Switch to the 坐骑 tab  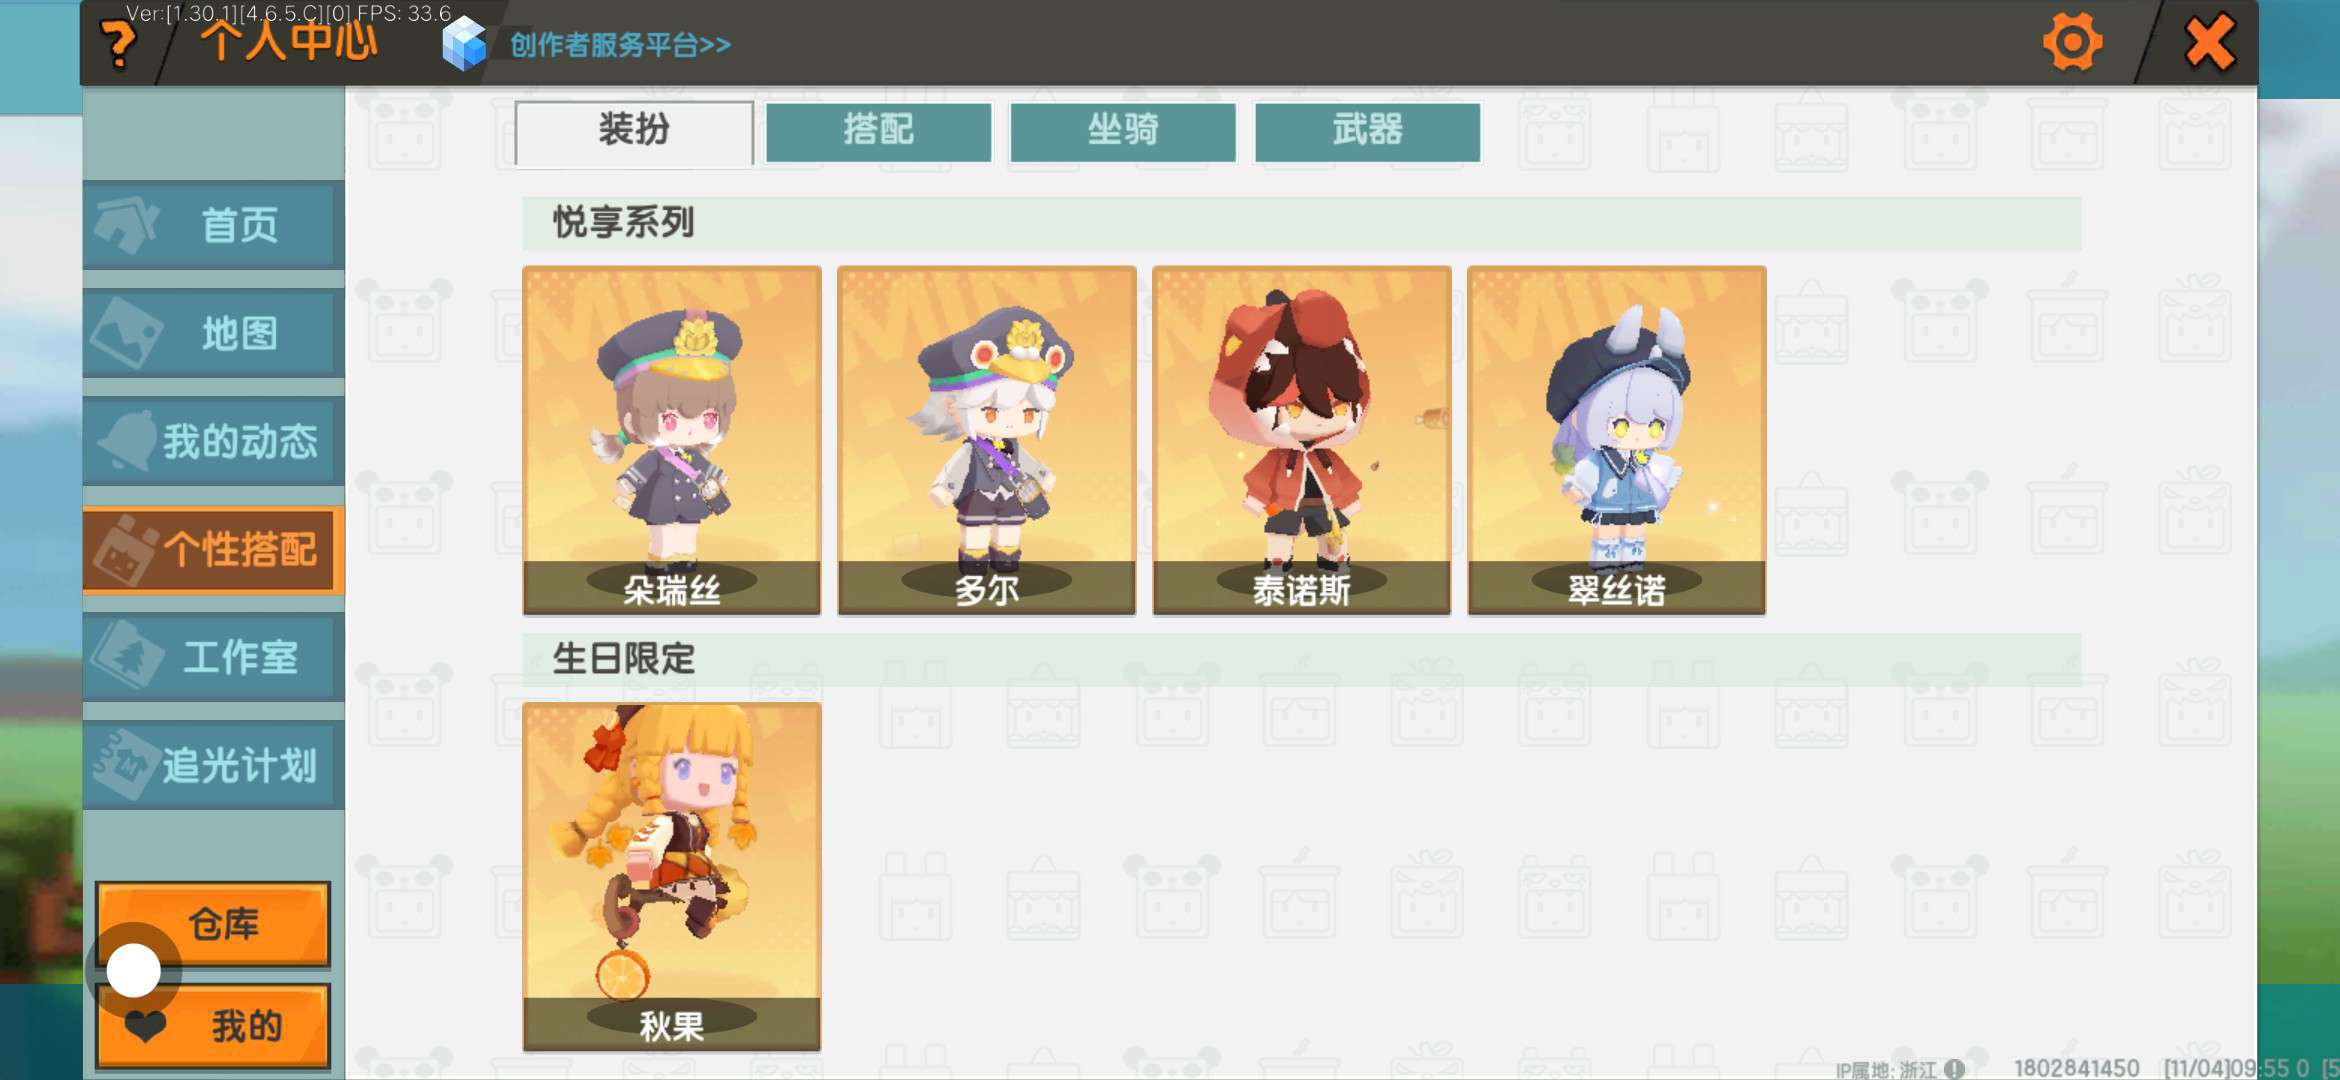tap(1123, 131)
